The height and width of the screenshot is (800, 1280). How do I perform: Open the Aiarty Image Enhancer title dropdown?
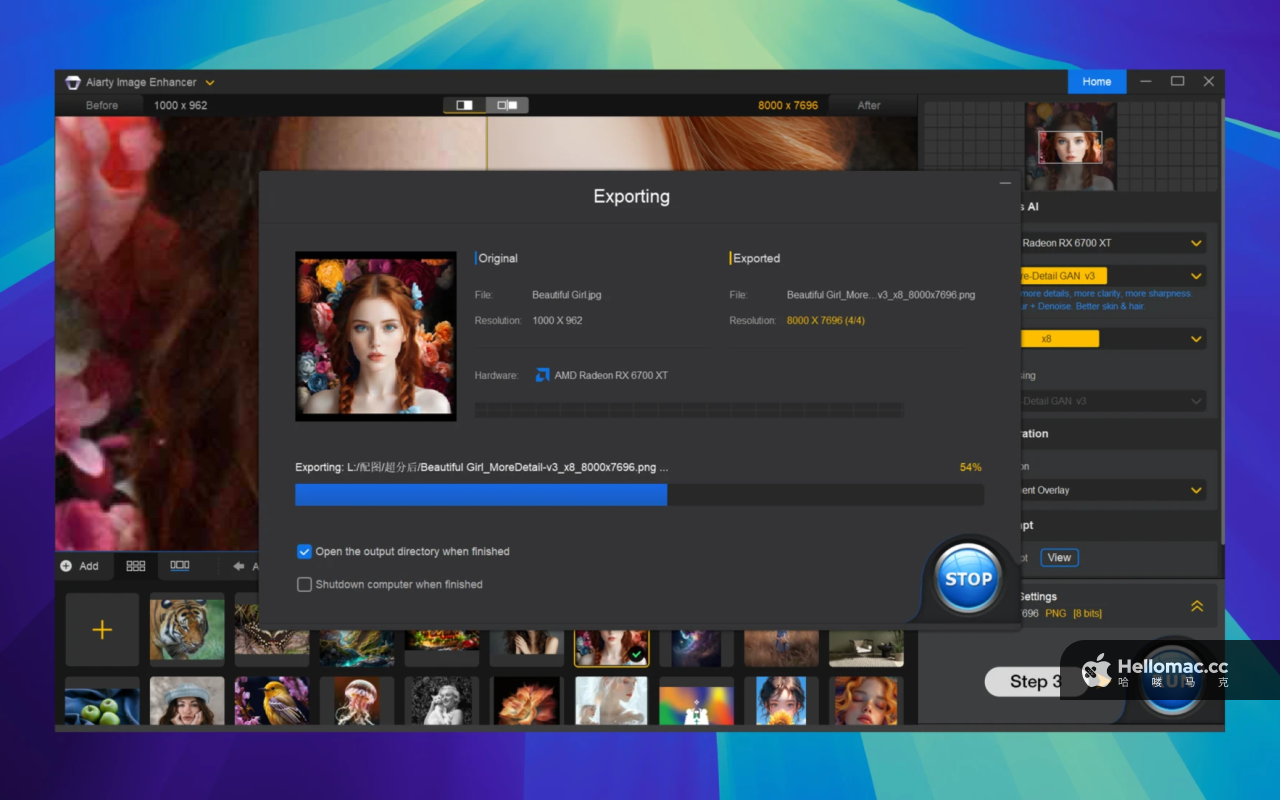point(210,82)
